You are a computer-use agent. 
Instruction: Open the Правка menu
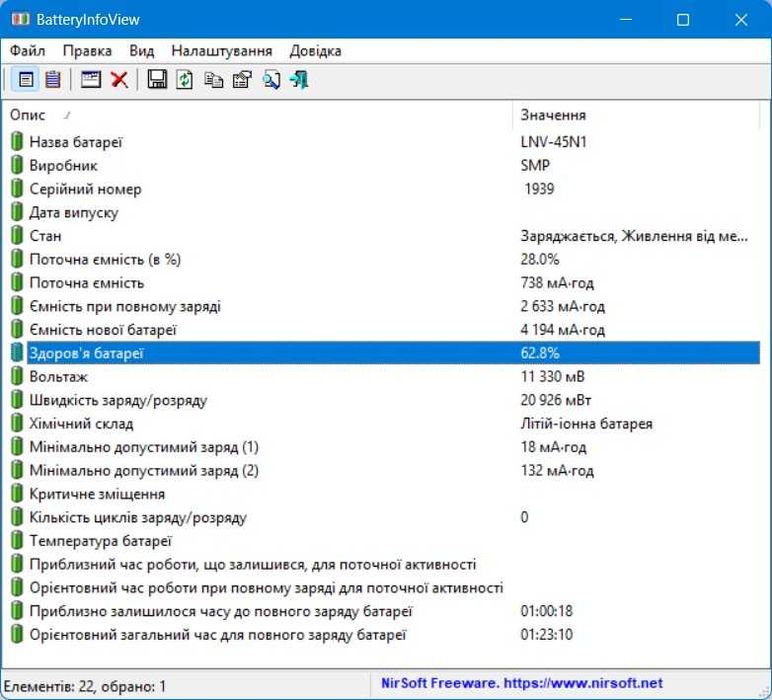click(x=87, y=51)
